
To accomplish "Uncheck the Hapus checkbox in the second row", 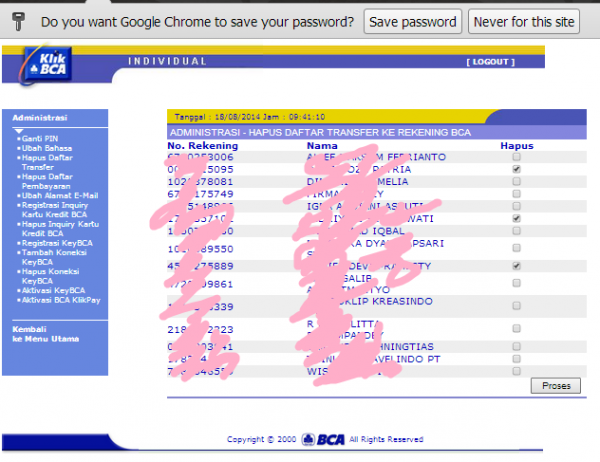I will click(516, 171).
